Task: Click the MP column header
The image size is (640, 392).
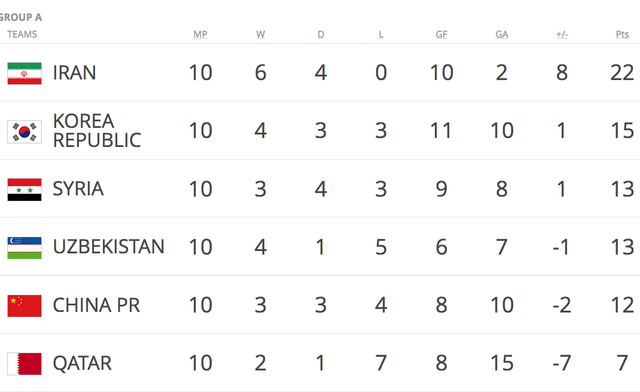Action: (200, 34)
